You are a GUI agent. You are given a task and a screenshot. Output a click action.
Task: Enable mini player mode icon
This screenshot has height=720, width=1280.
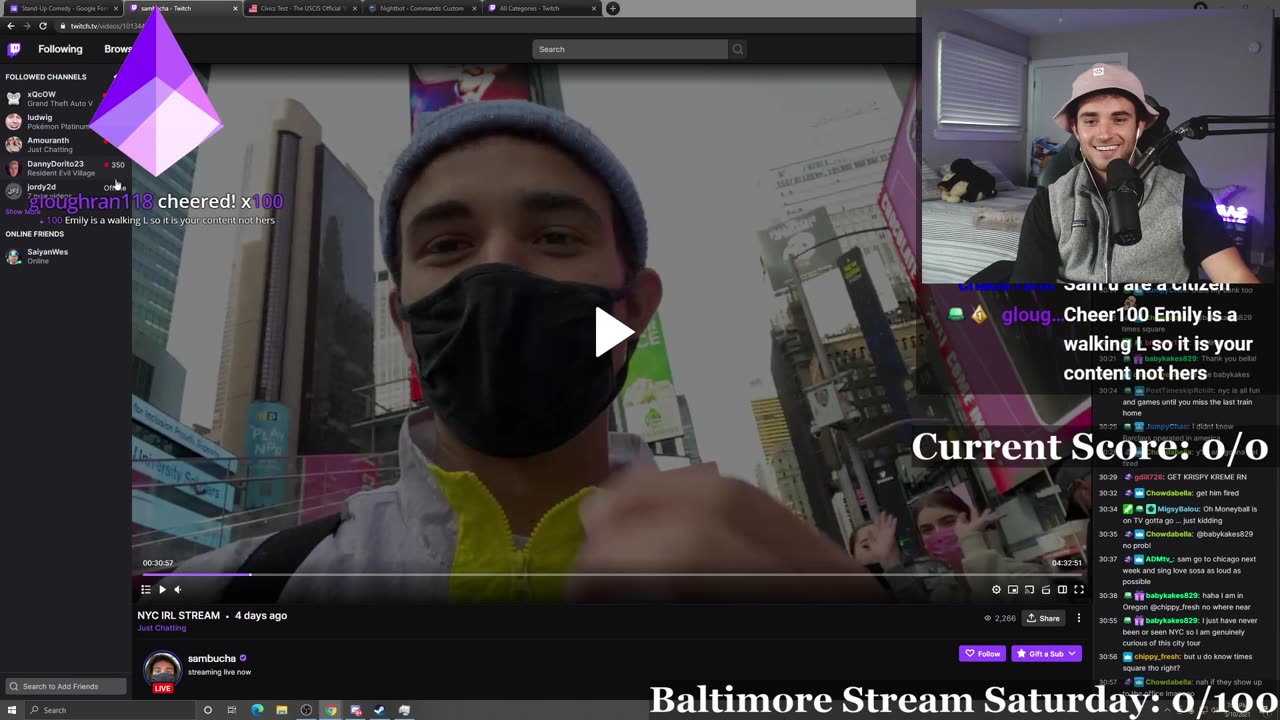click(x=1013, y=590)
